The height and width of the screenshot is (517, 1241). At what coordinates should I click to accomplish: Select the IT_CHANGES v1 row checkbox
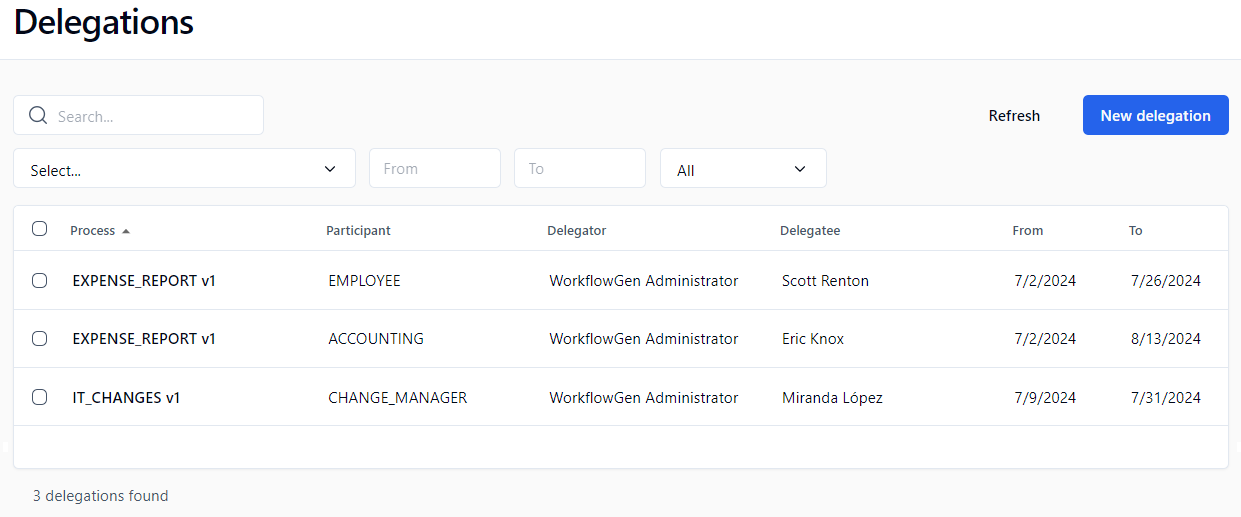coord(40,397)
